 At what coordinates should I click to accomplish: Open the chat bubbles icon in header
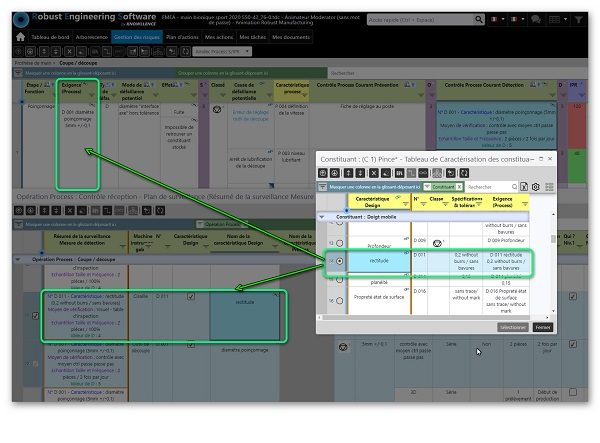coord(536,19)
